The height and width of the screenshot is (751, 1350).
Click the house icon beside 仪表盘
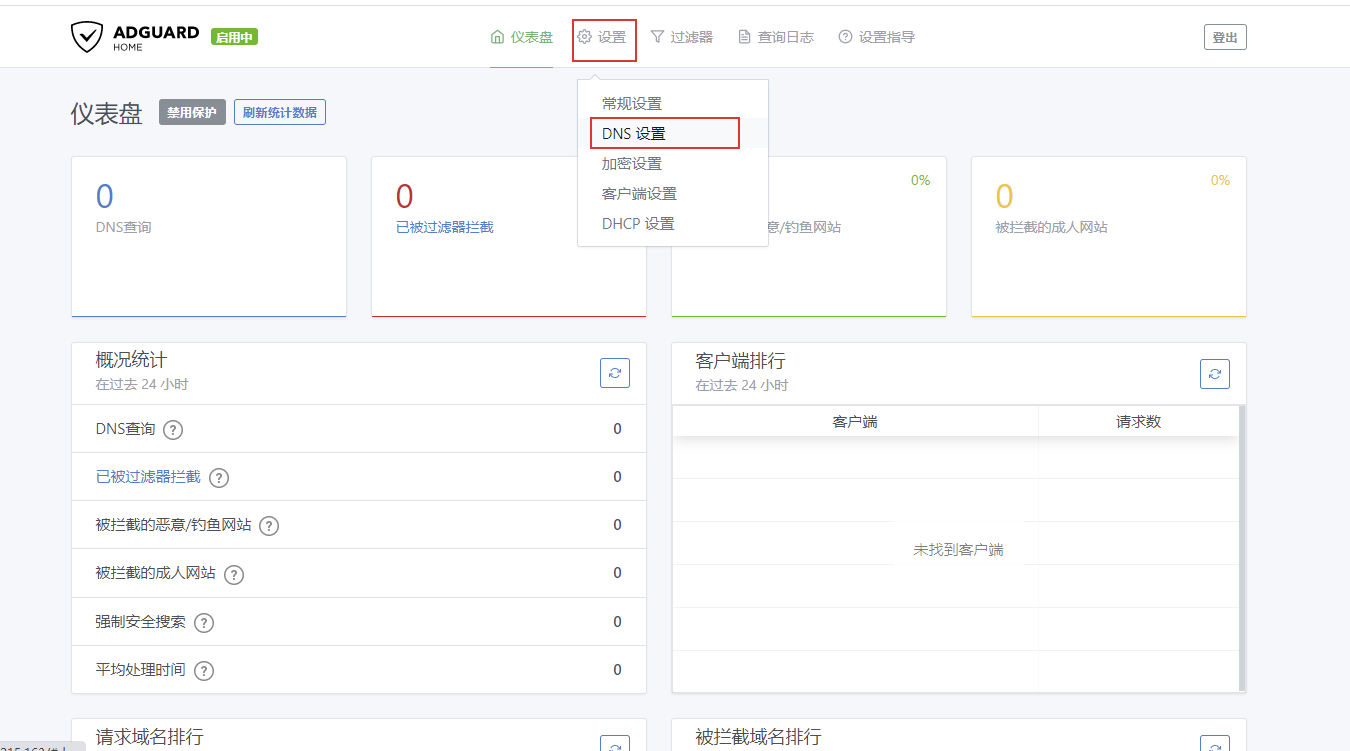pos(497,37)
